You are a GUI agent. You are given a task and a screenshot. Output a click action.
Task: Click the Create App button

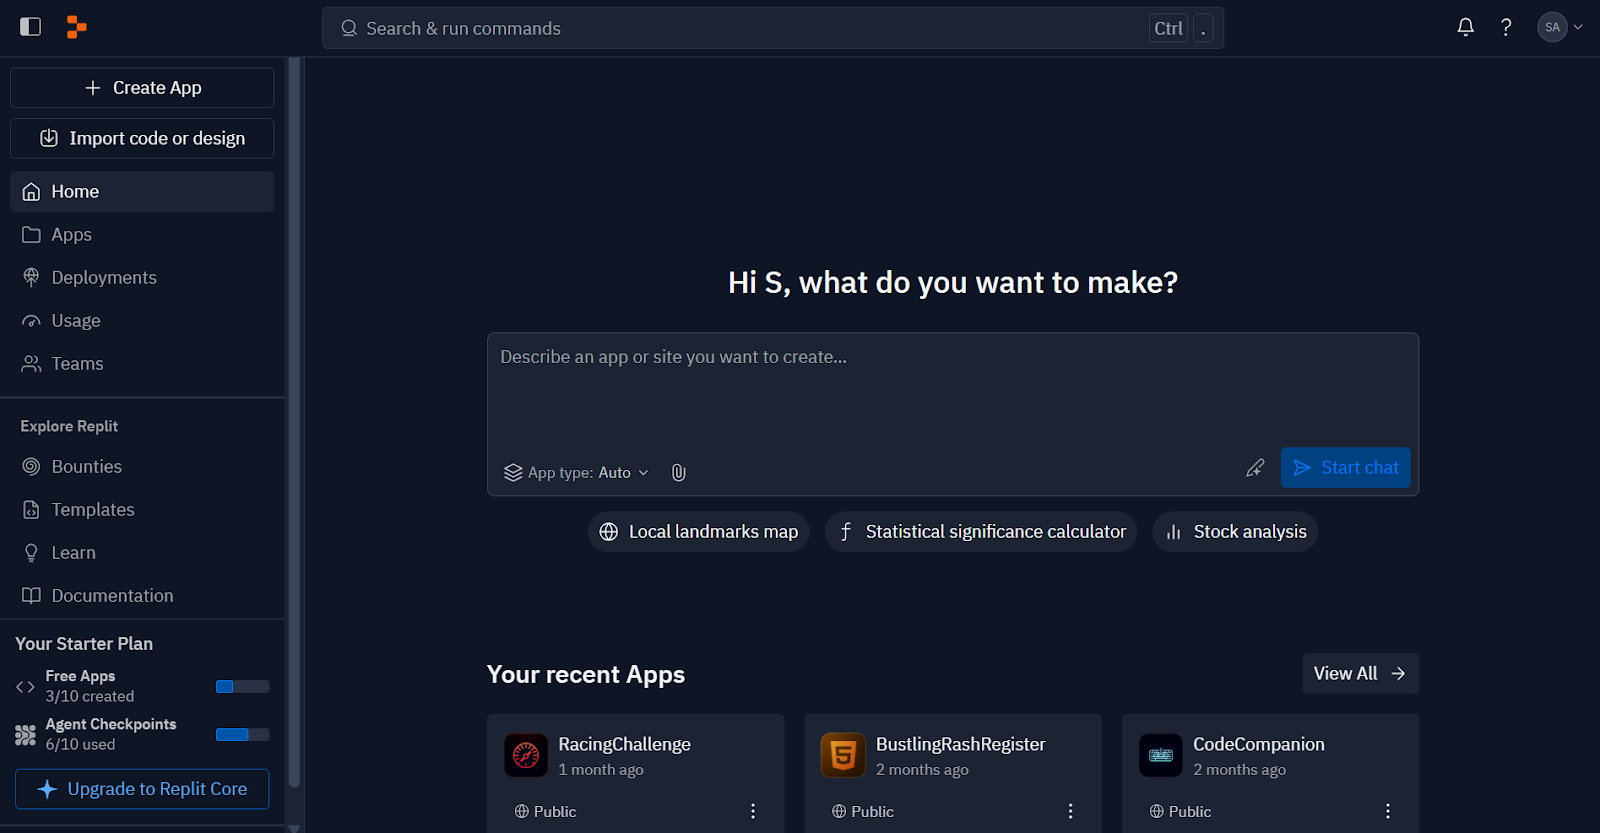click(x=142, y=88)
